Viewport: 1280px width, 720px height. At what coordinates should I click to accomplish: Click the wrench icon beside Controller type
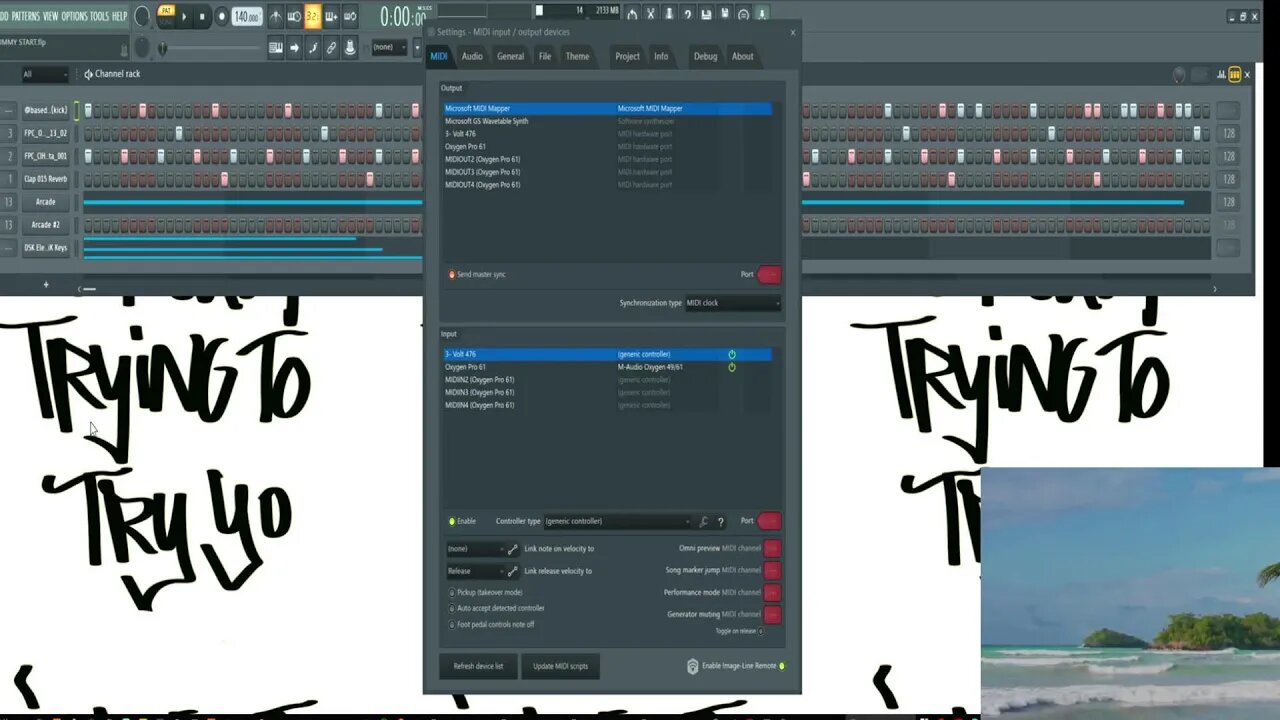tap(704, 522)
